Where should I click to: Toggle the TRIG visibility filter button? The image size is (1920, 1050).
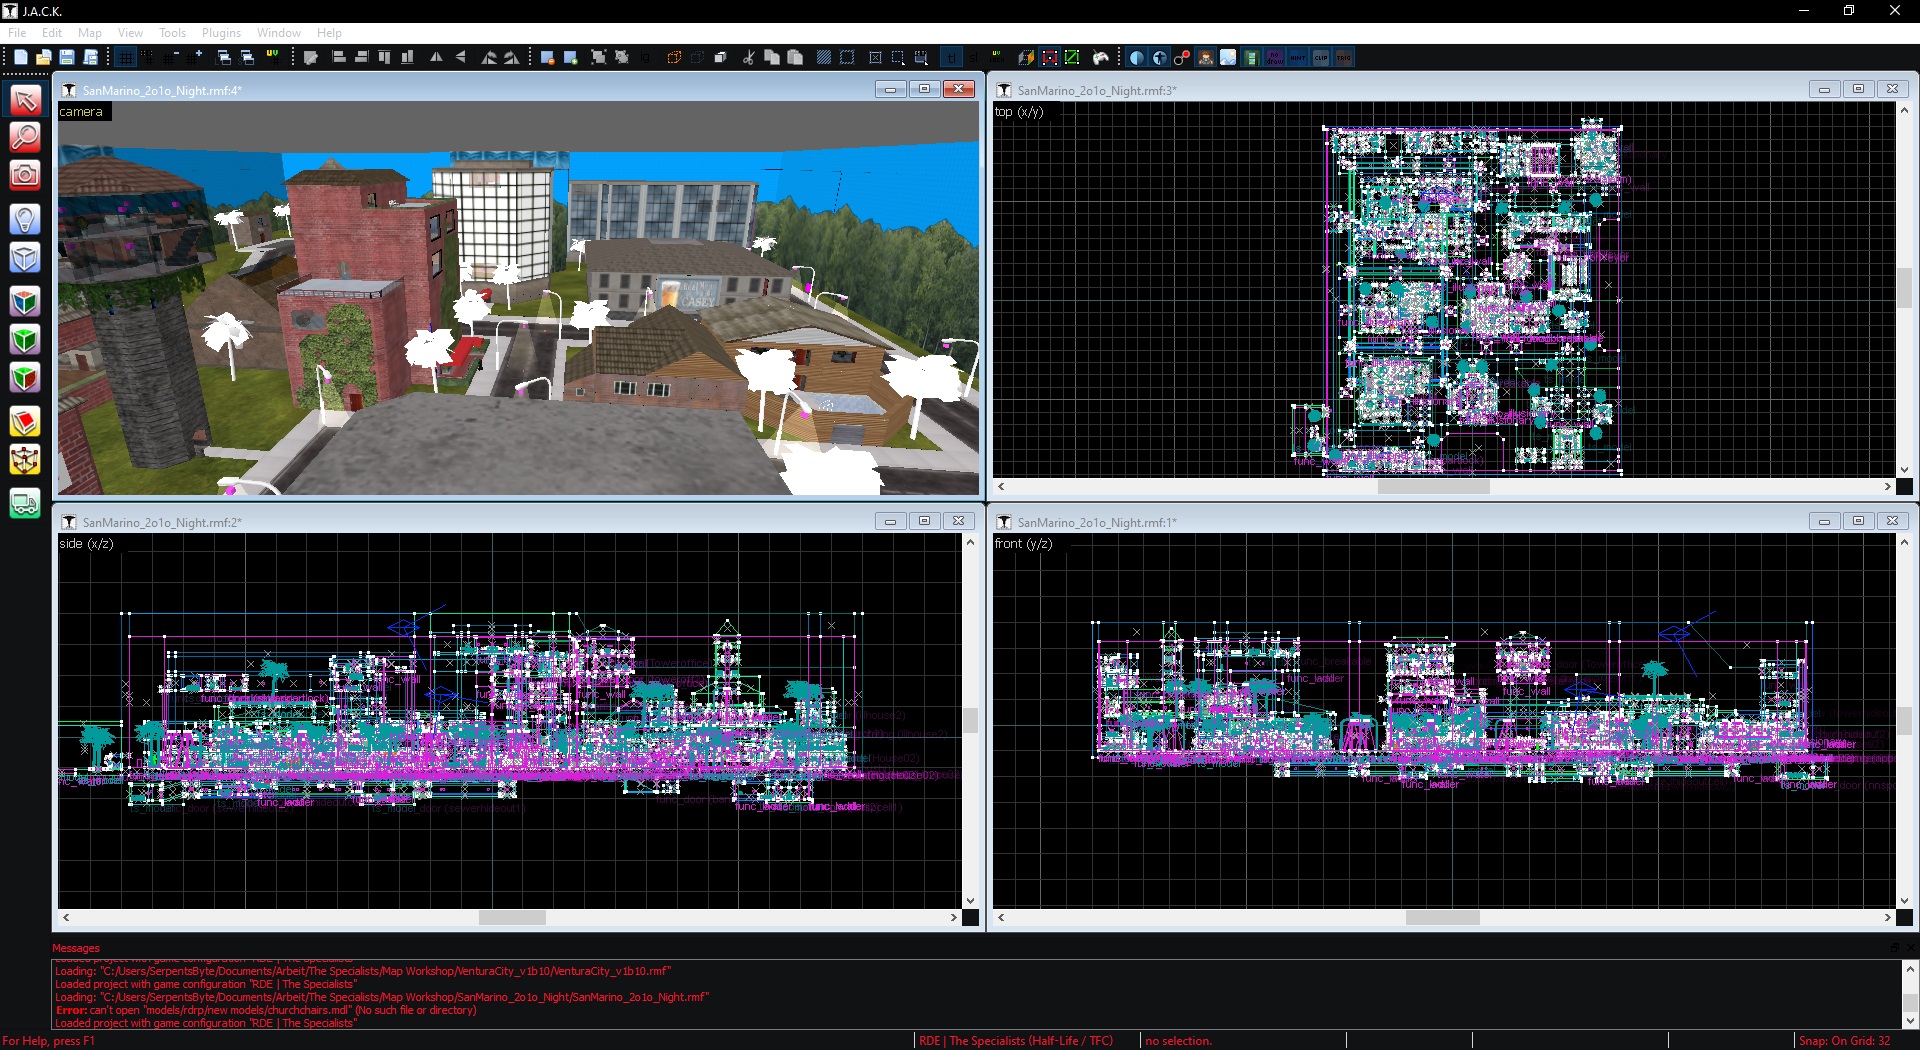1344,58
